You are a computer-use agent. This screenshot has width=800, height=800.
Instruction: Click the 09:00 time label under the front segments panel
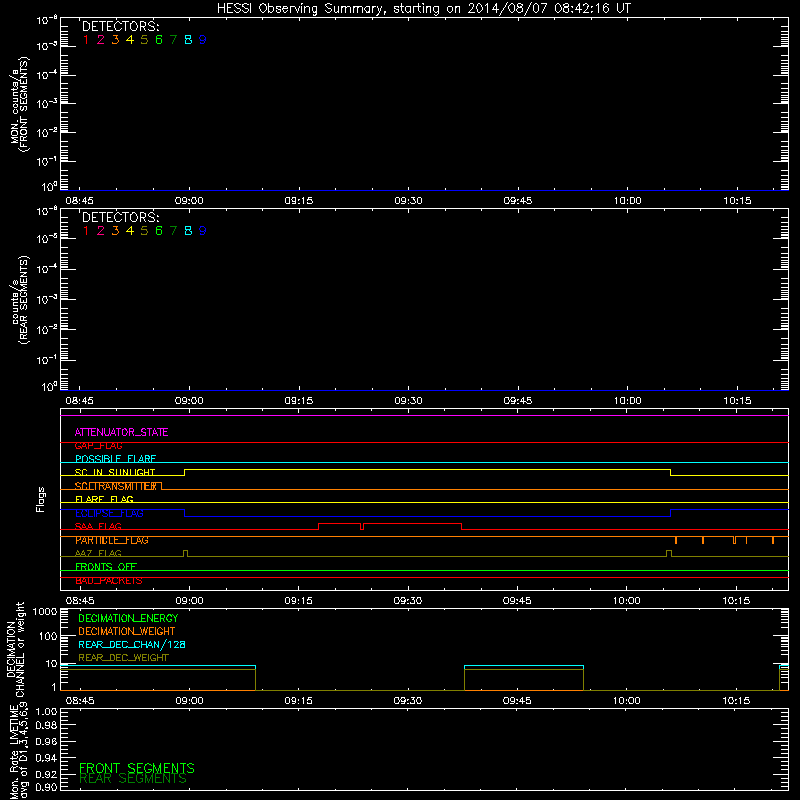[x=189, y=201]
